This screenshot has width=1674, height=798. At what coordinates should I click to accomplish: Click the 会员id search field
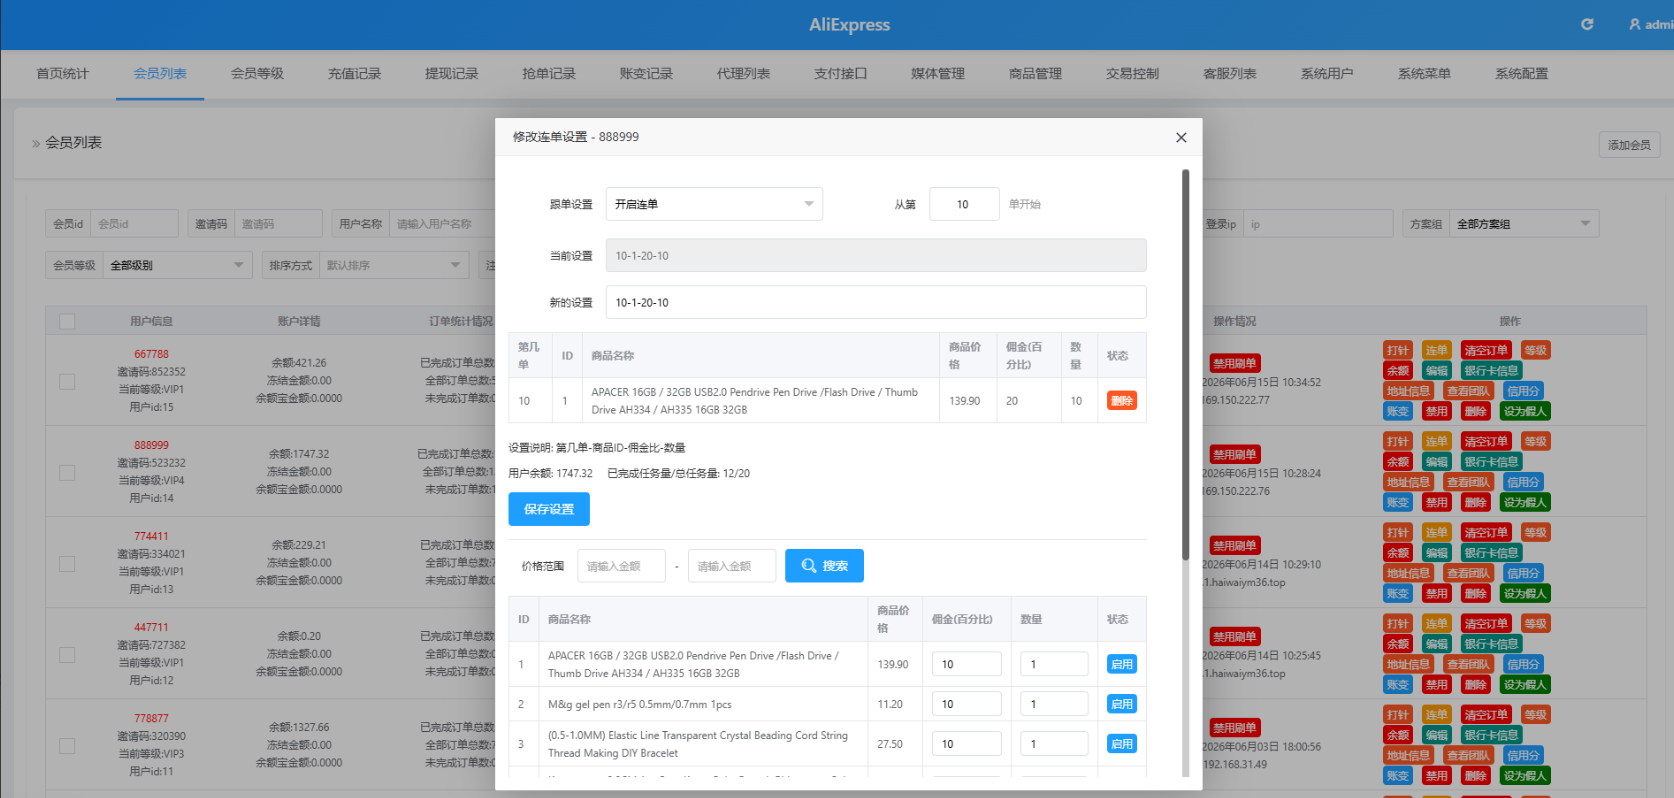point(134,224)
